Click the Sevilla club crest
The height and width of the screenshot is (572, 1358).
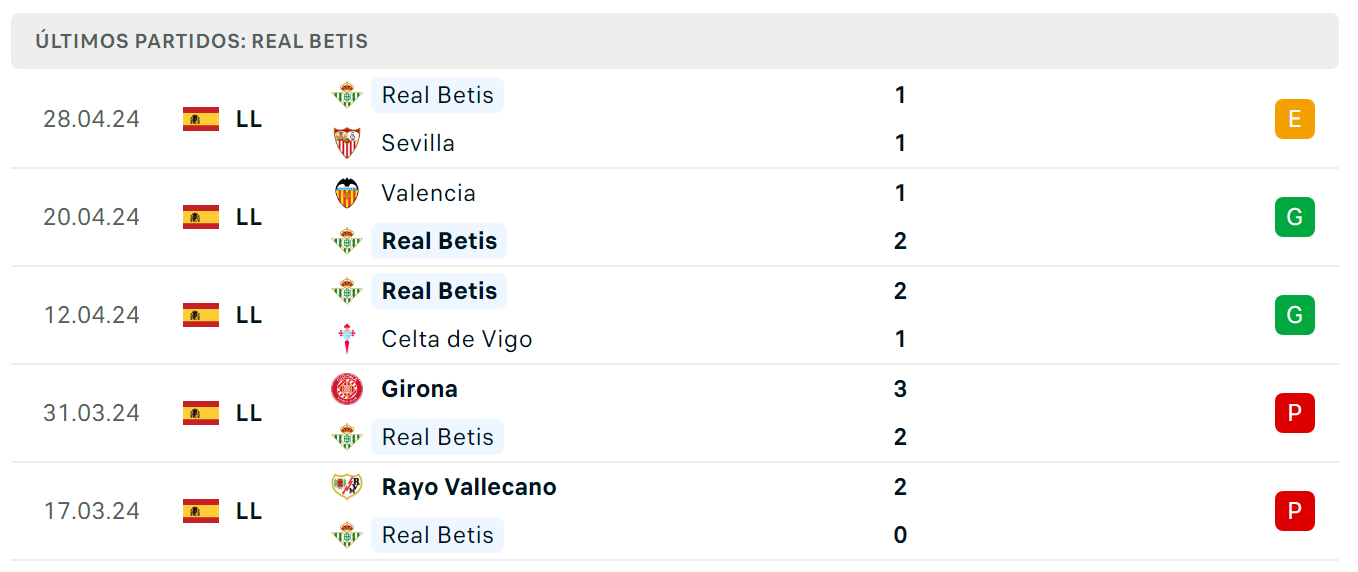click(x=347, y=143)
